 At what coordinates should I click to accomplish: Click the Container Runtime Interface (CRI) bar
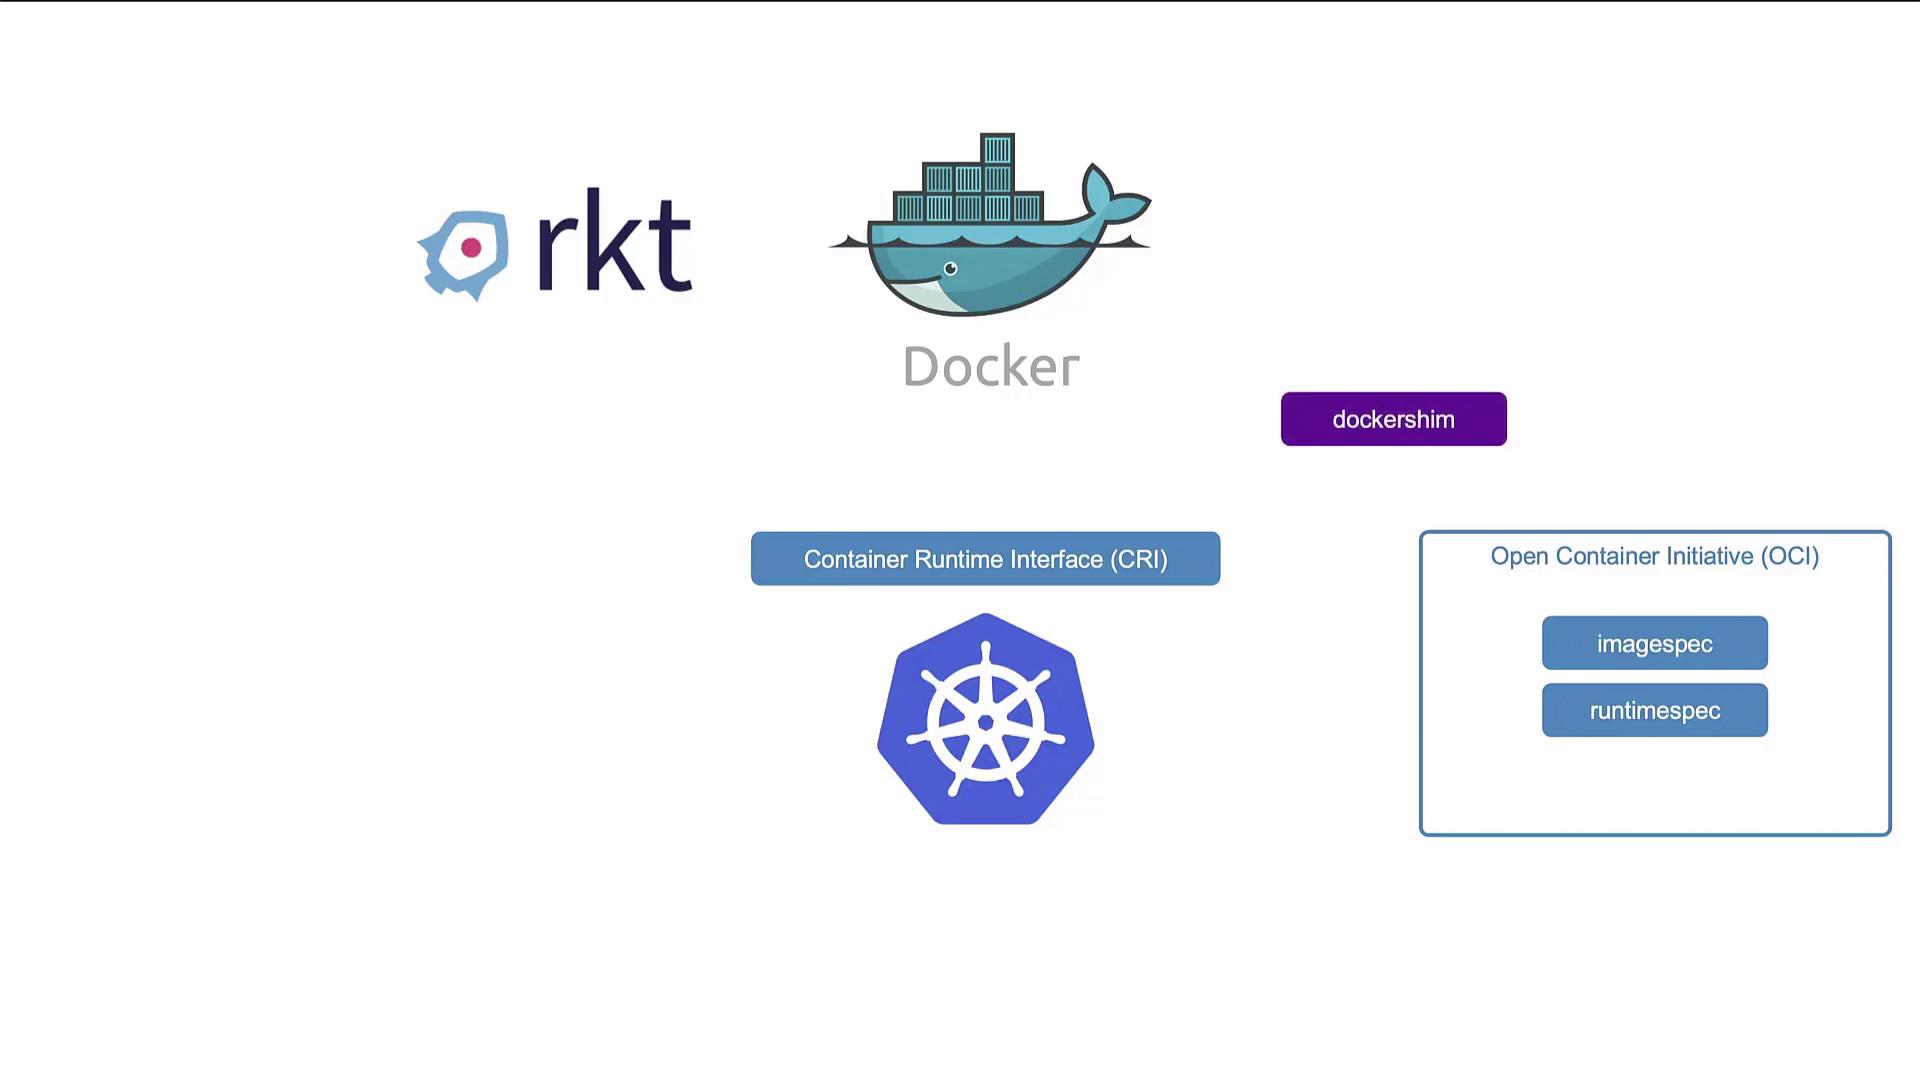(x=985, y=559)
